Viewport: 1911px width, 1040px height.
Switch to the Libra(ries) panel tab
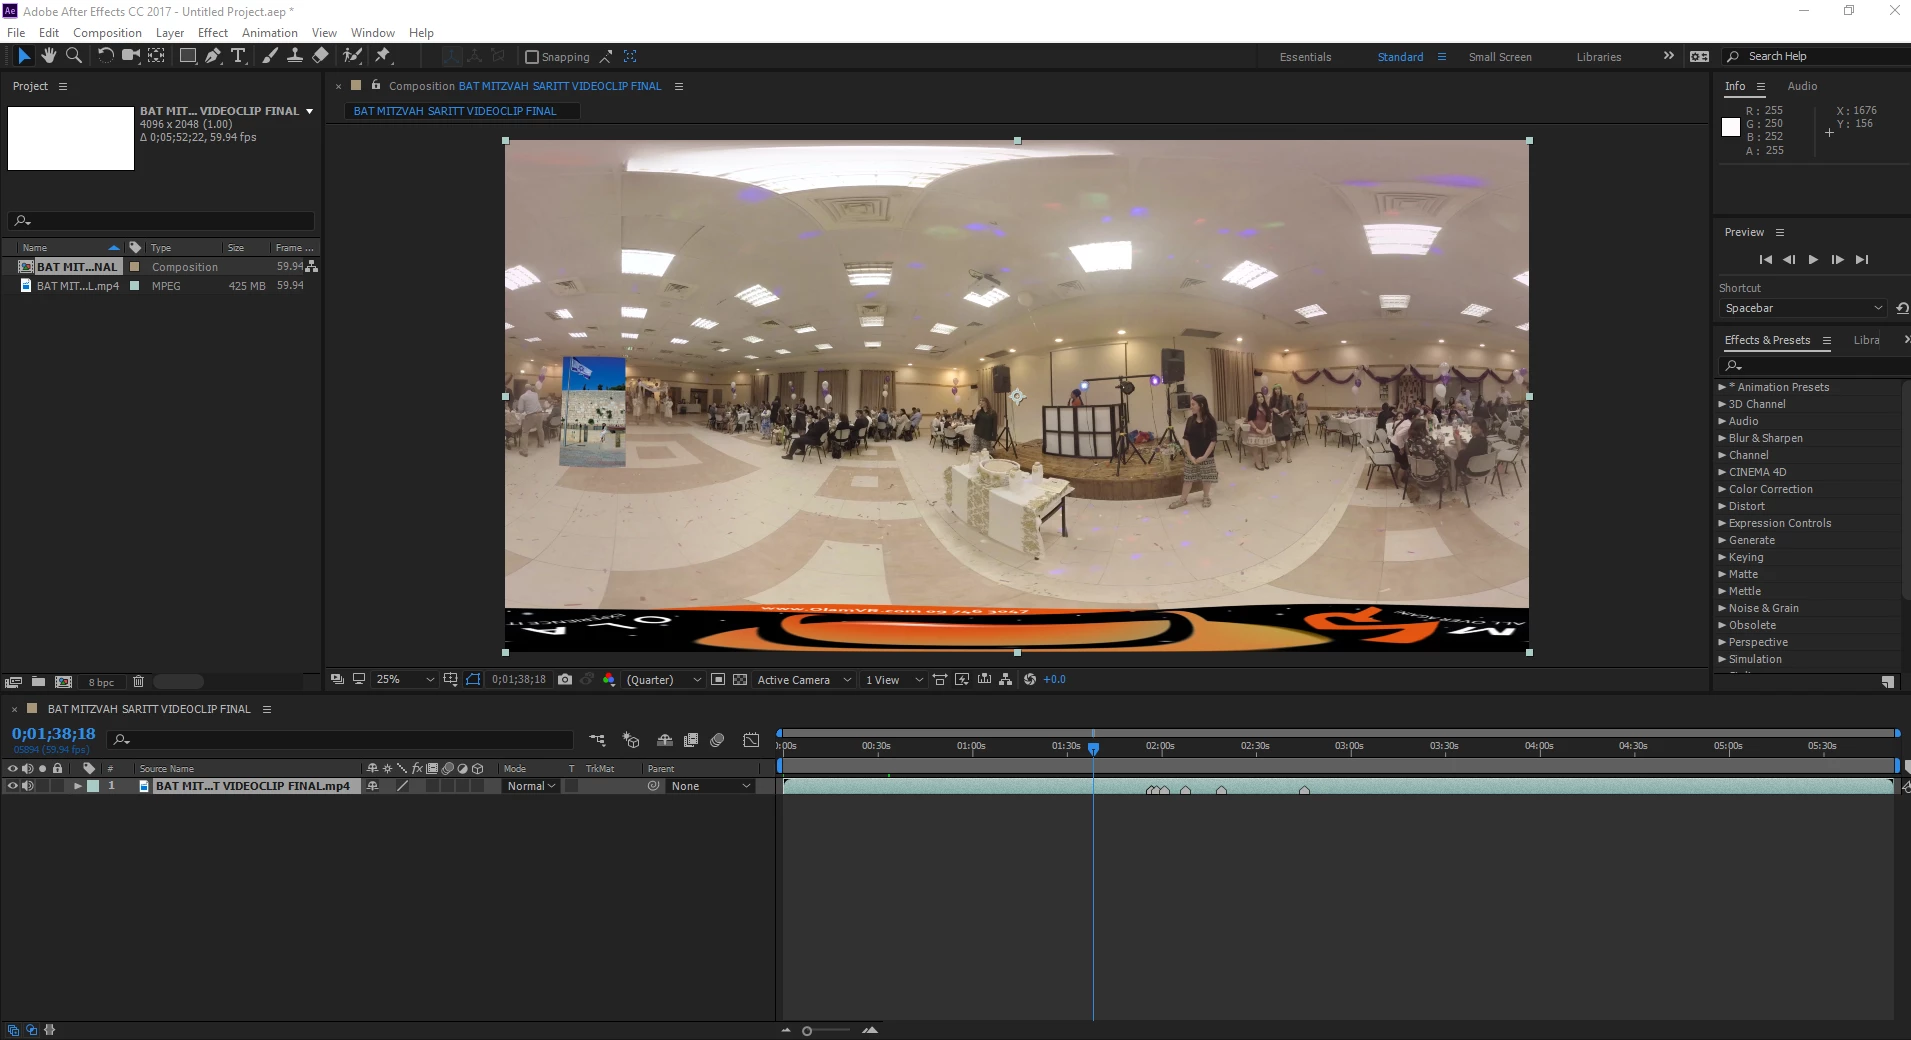1866,340
